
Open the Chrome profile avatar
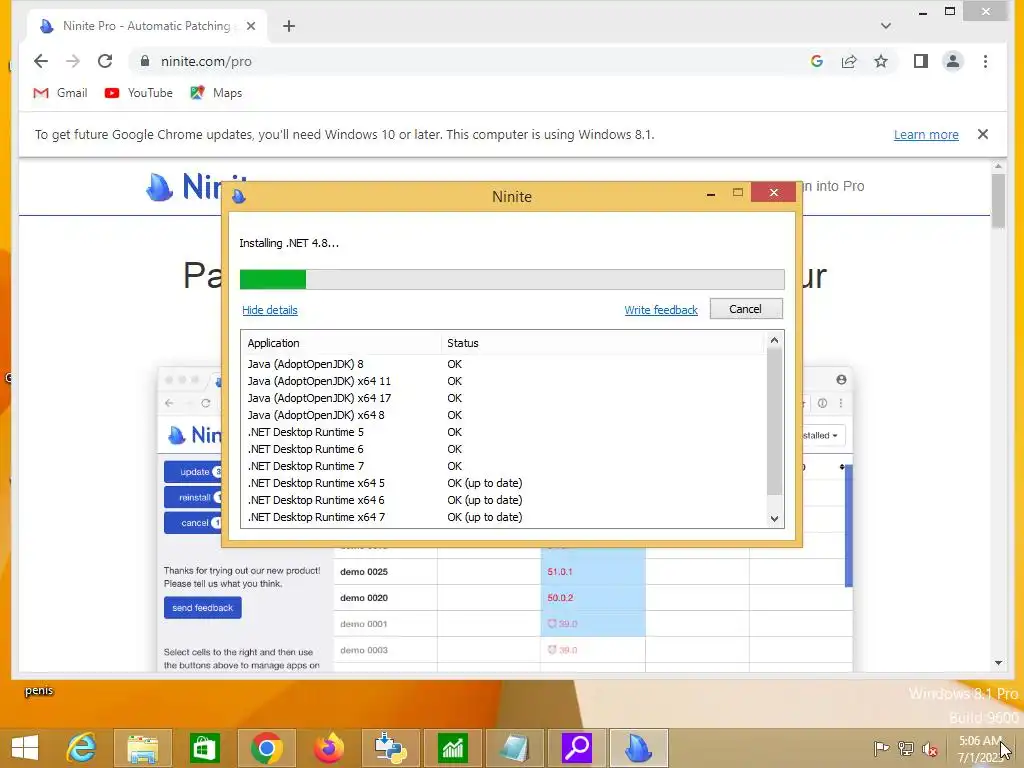[953, 61]
